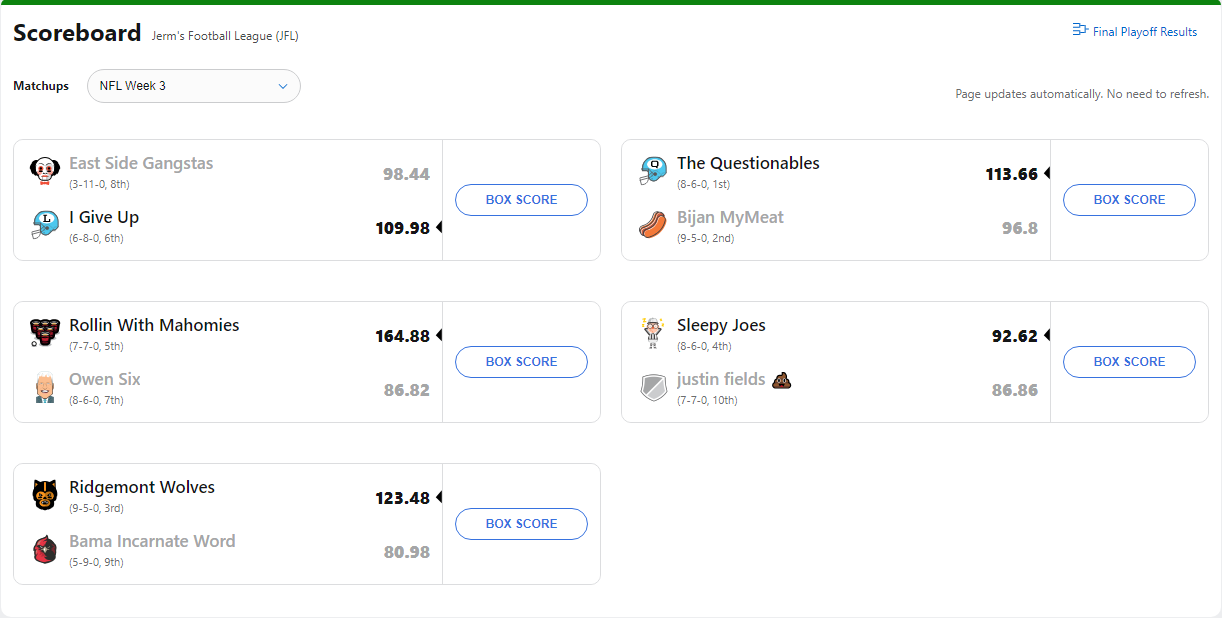Open the NFL Week 3 matchups dropdown
Image resolution: width=1222 pixels, height=618 pixels.
pos(194,86)
